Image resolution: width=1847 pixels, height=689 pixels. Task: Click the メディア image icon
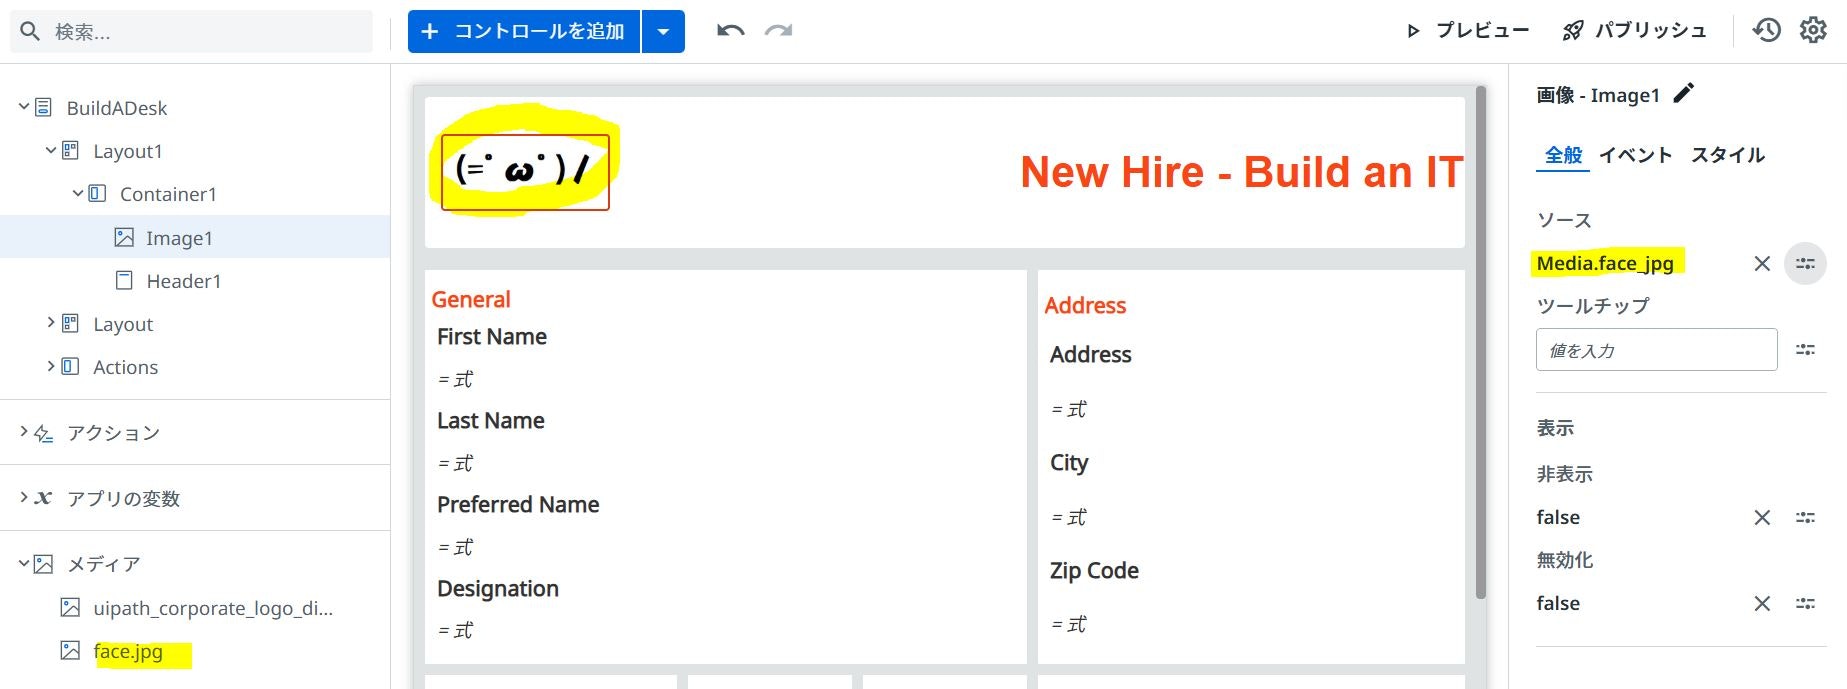pyautogui.click(x=43, y=564)
